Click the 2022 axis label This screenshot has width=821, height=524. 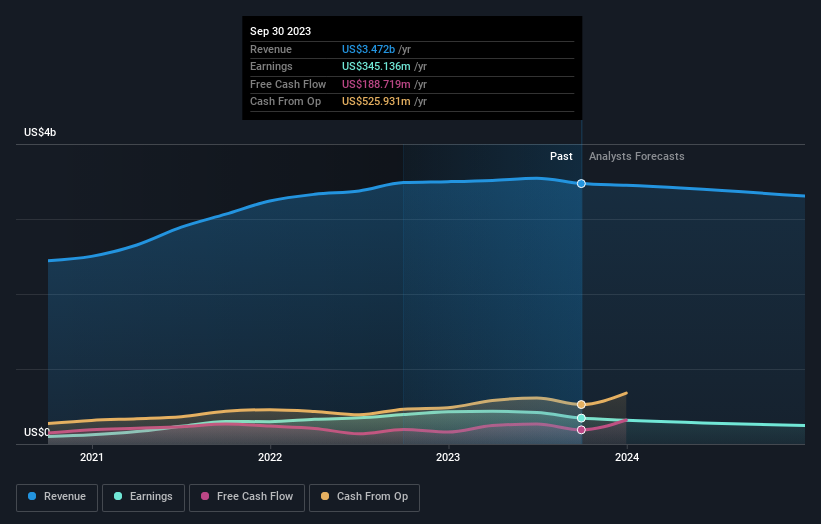click(x=270, y=458)
